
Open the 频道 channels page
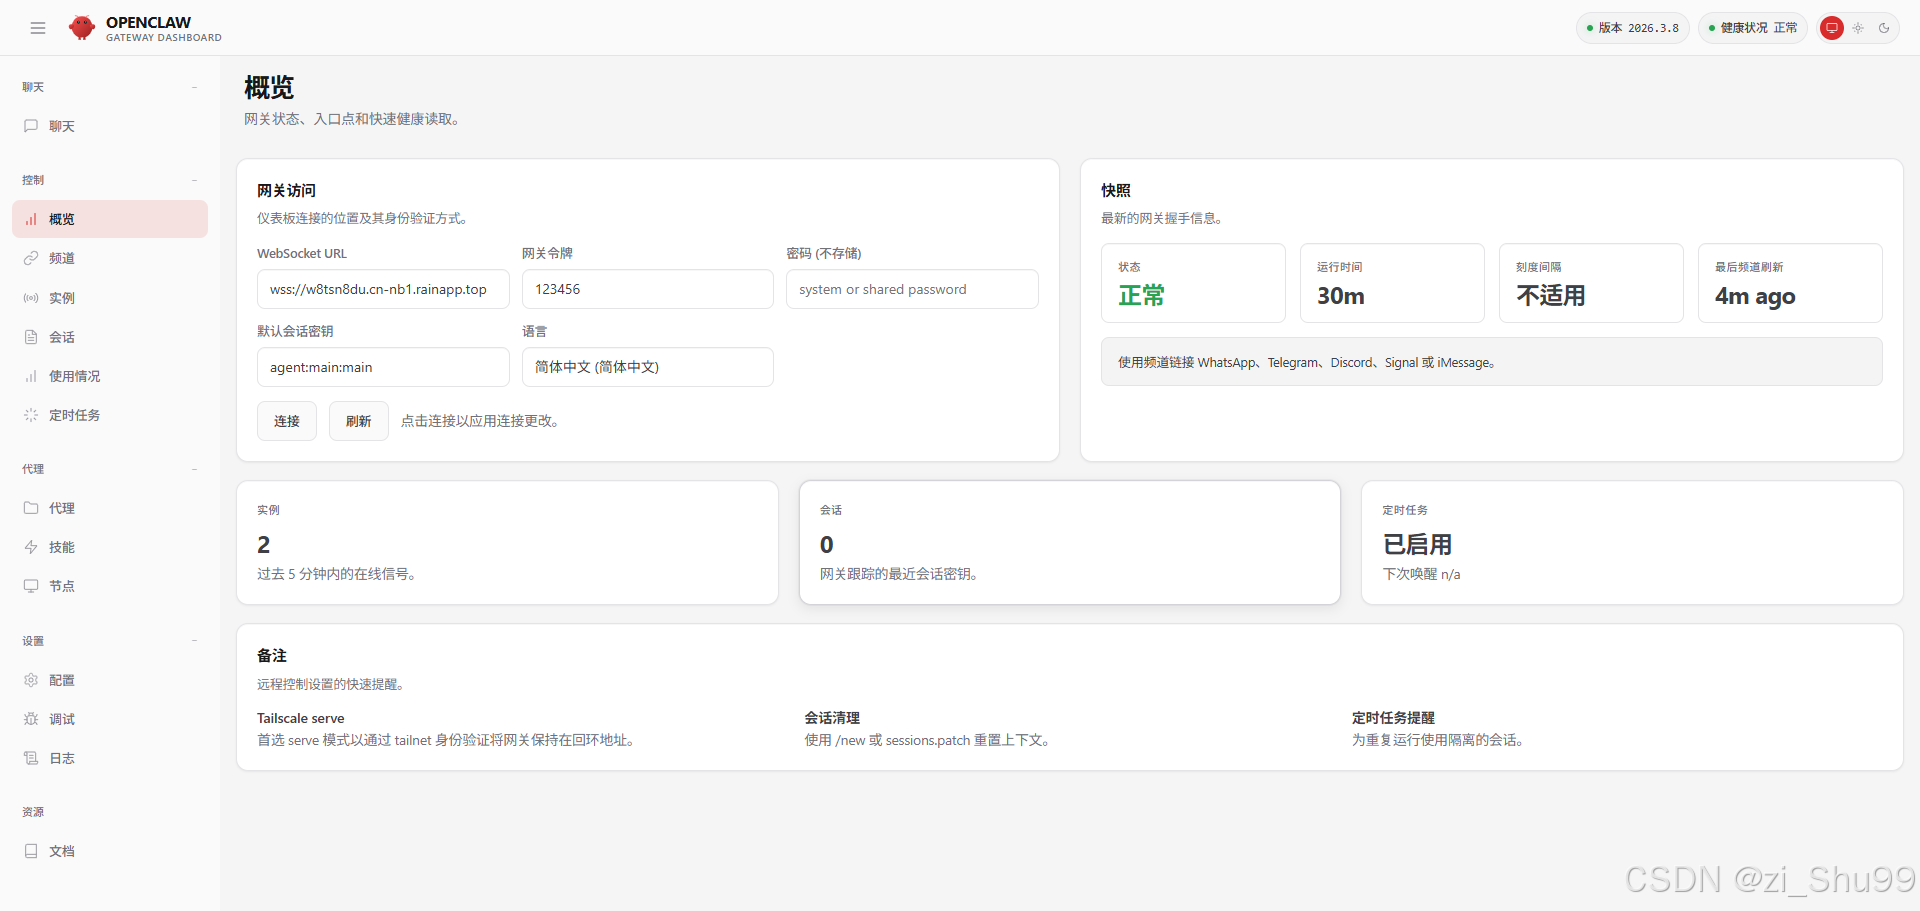pyautogui.click(x=60, y=258)
